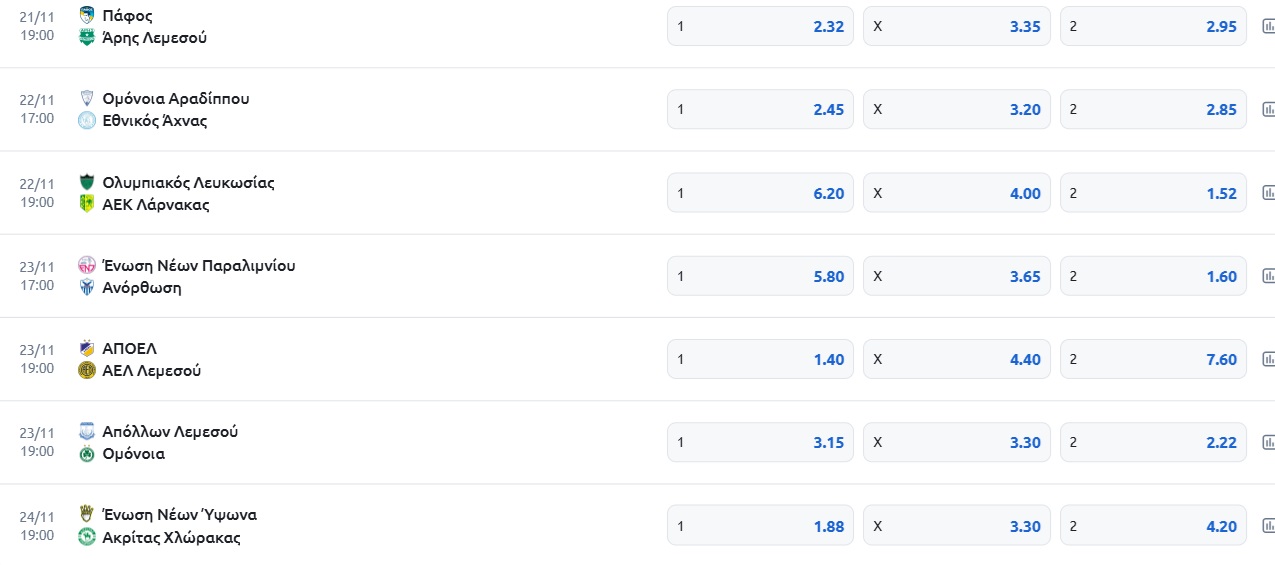Pick away win 1.52 for ΑΕΚ Λάρνακας
1275x565 pixels.
(x=1153, y=193)
